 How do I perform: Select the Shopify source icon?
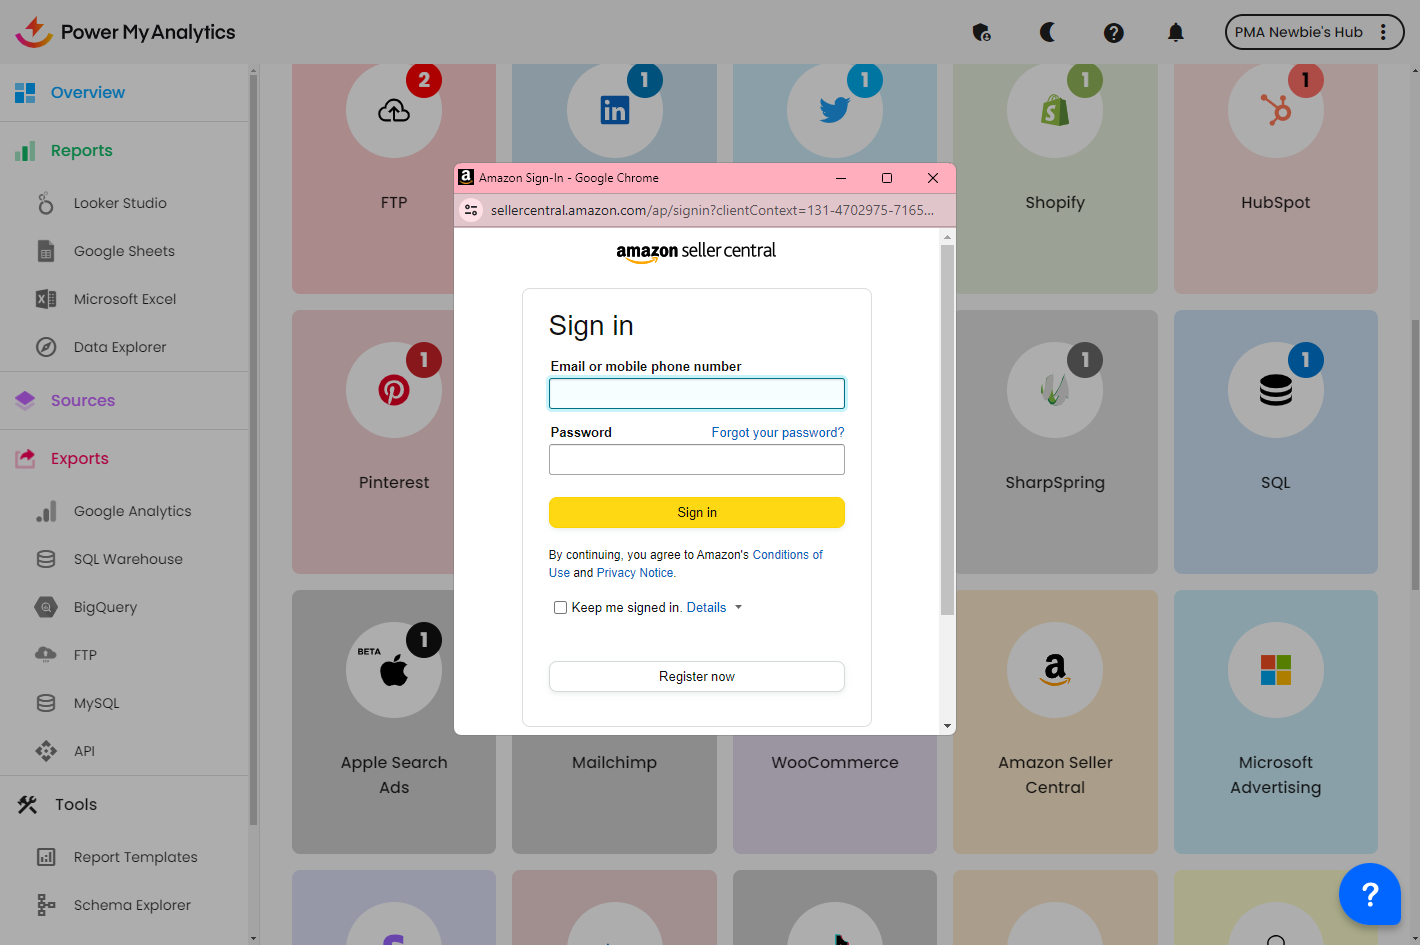(x=1054, y=110)
